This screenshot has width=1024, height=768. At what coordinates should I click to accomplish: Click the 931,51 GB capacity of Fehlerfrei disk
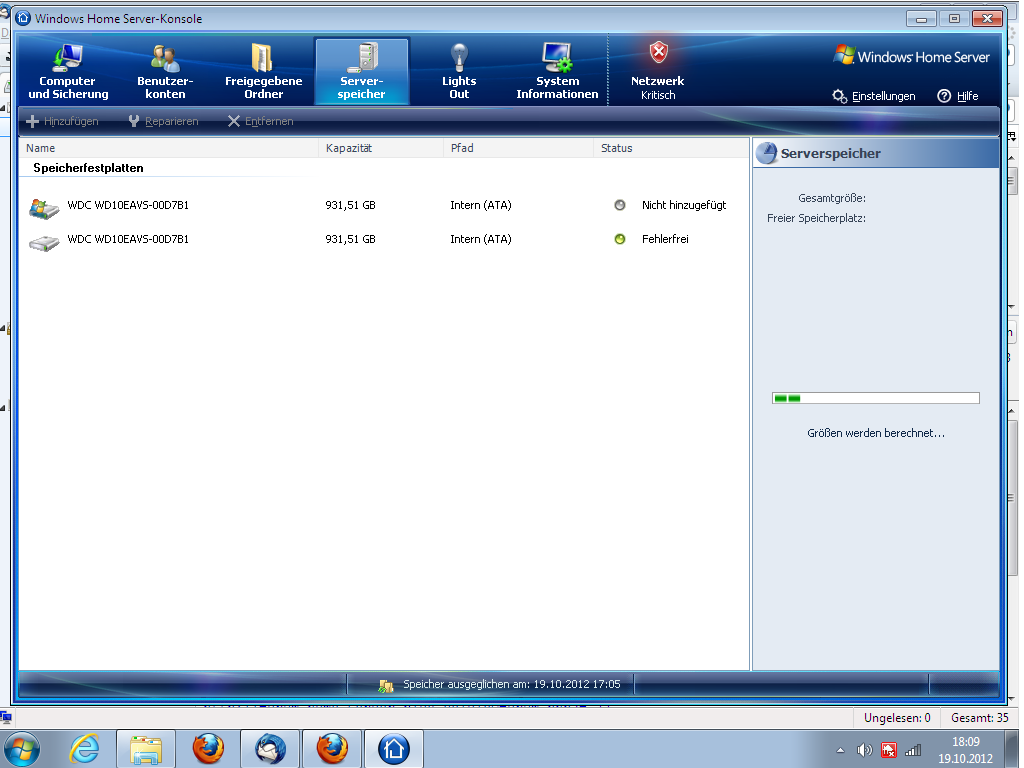[351, 239]
